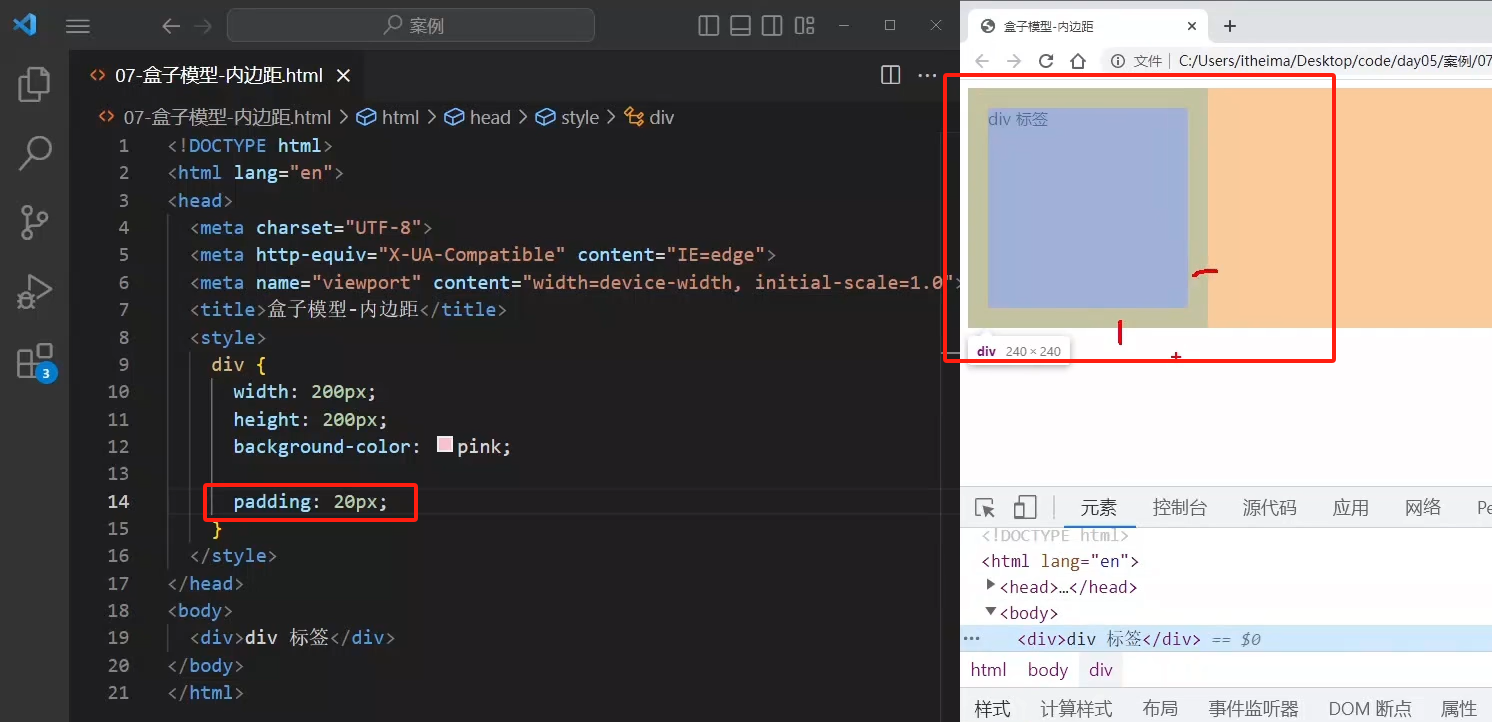Click div in the DevTools breadcrumb
The height and width of the screenshot is (722, 1492).
click(1101, 670)
